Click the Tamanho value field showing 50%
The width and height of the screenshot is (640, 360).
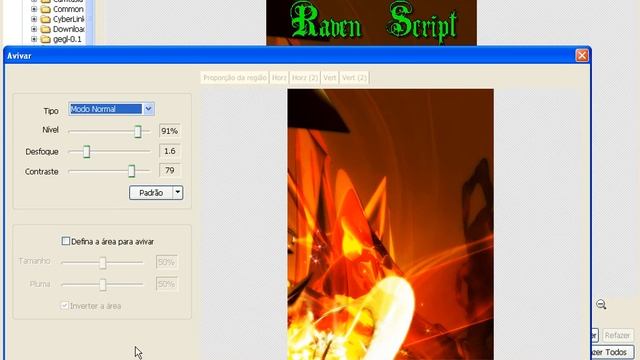tap(167, 262)
